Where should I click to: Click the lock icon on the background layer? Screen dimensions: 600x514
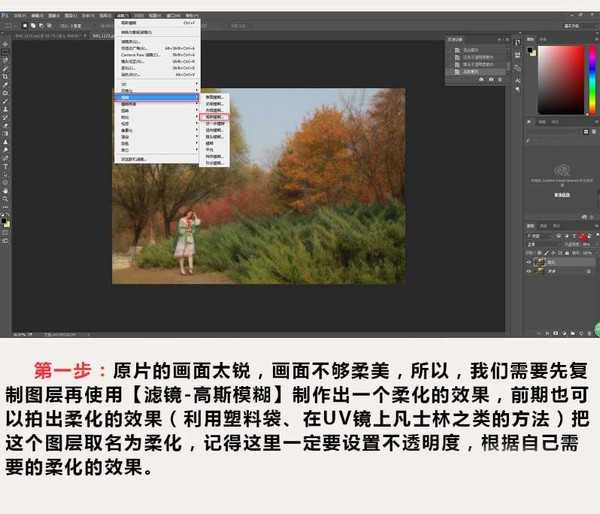click(x=590, y=270)
